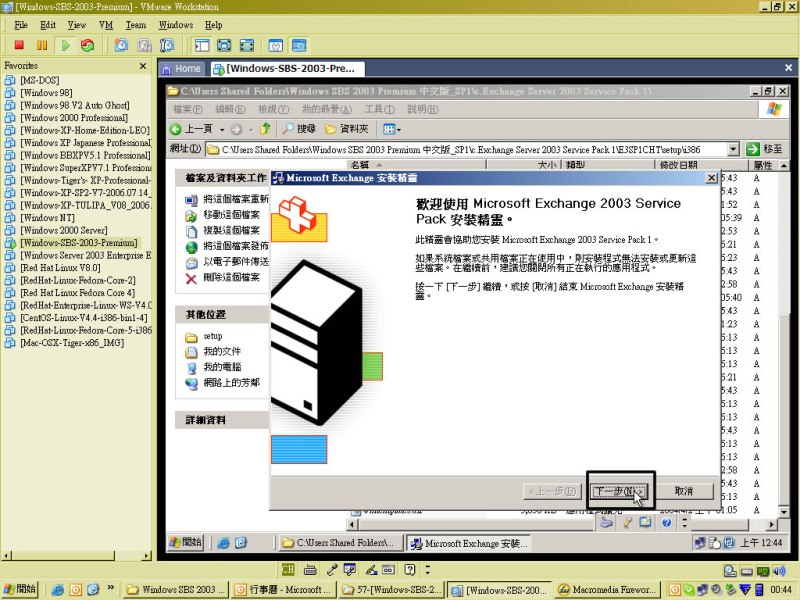
Task: Select [Red Hat Linux V8.0] in Favorites
Action: click(60, 268)
